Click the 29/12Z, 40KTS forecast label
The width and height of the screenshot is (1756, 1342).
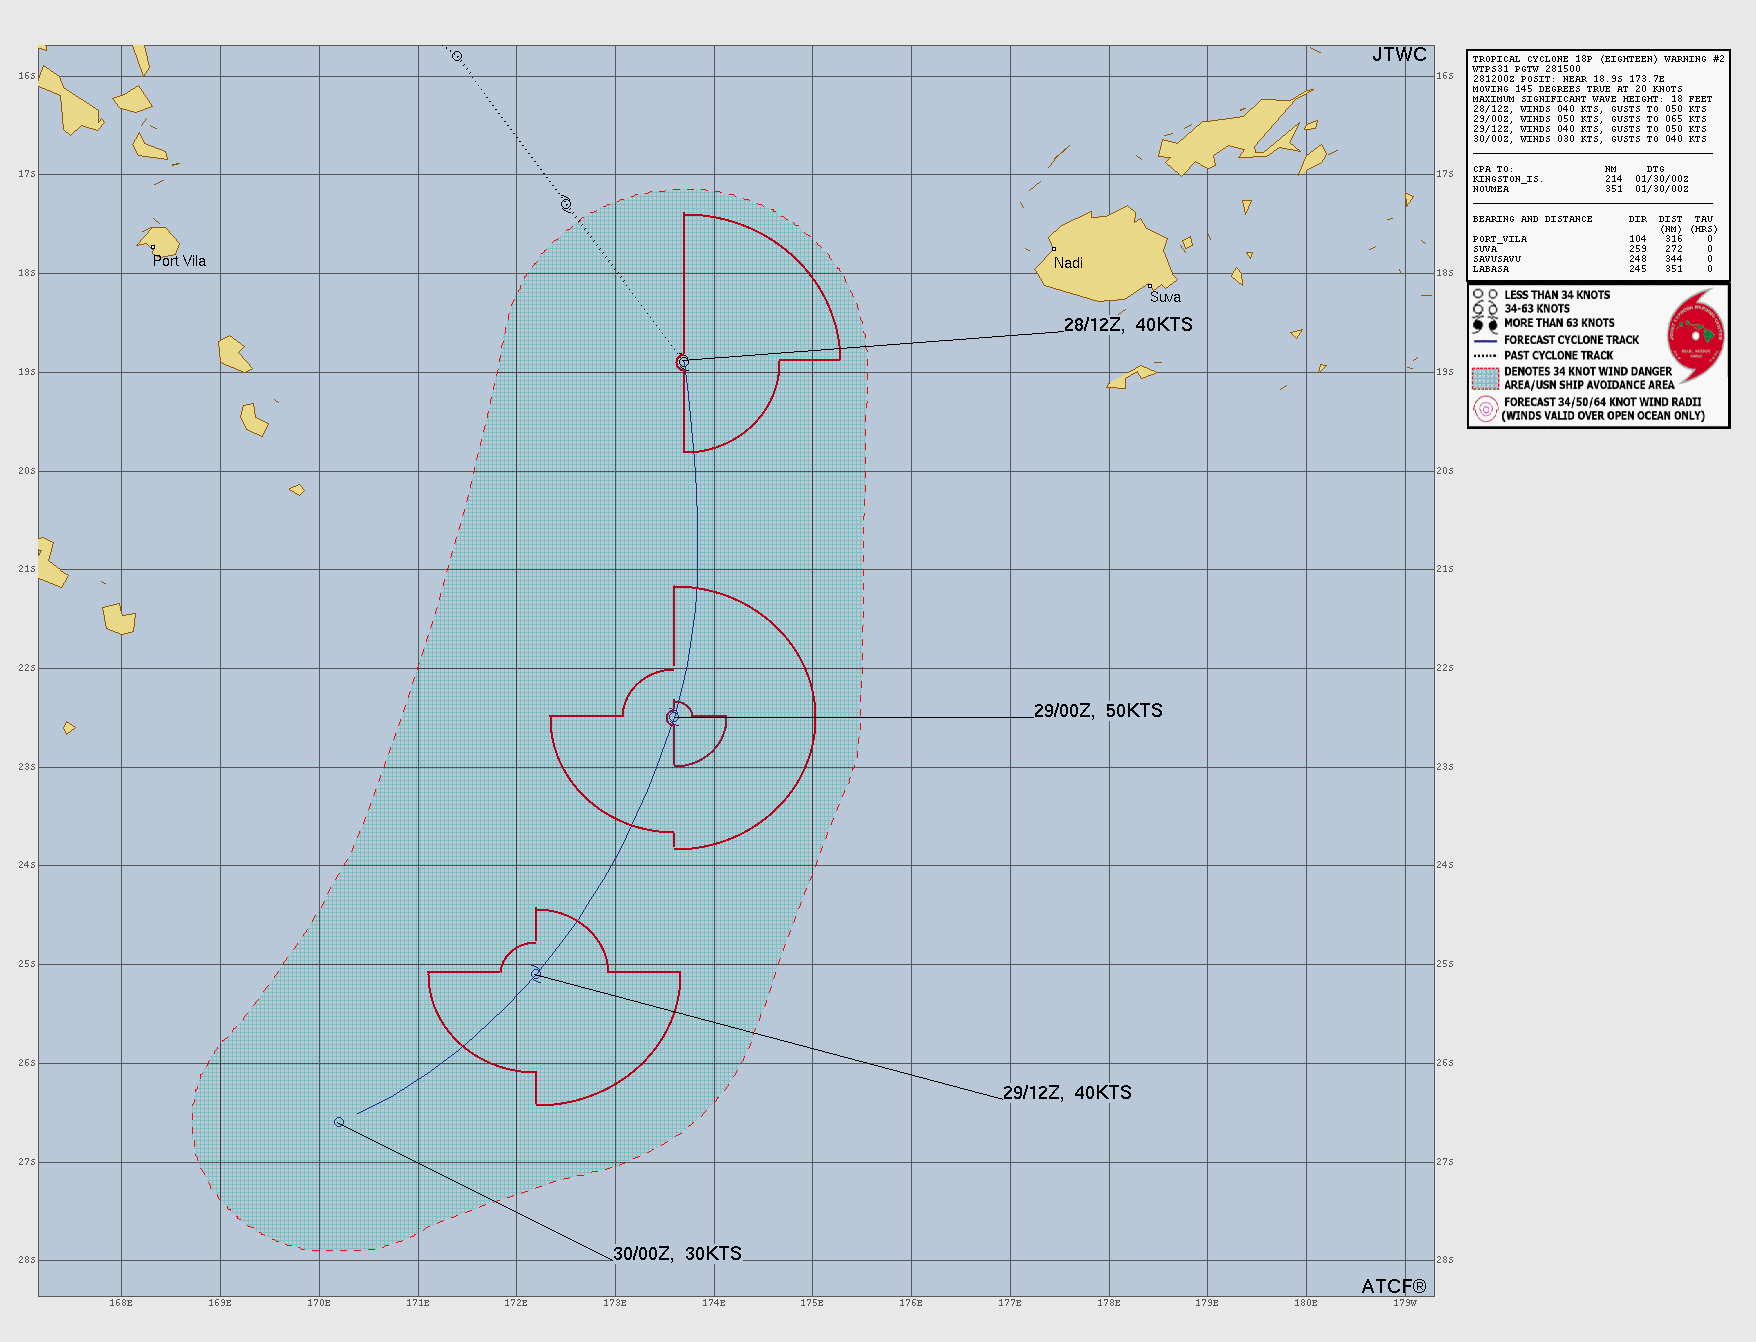tap(1066, 1093)
